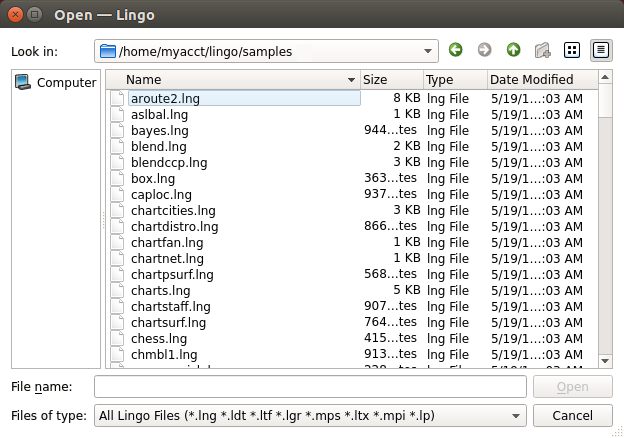Viewport: 624px width, 438px height.
Task: Select file name chartdistro.lng
Action: click(x=175, y=226)
